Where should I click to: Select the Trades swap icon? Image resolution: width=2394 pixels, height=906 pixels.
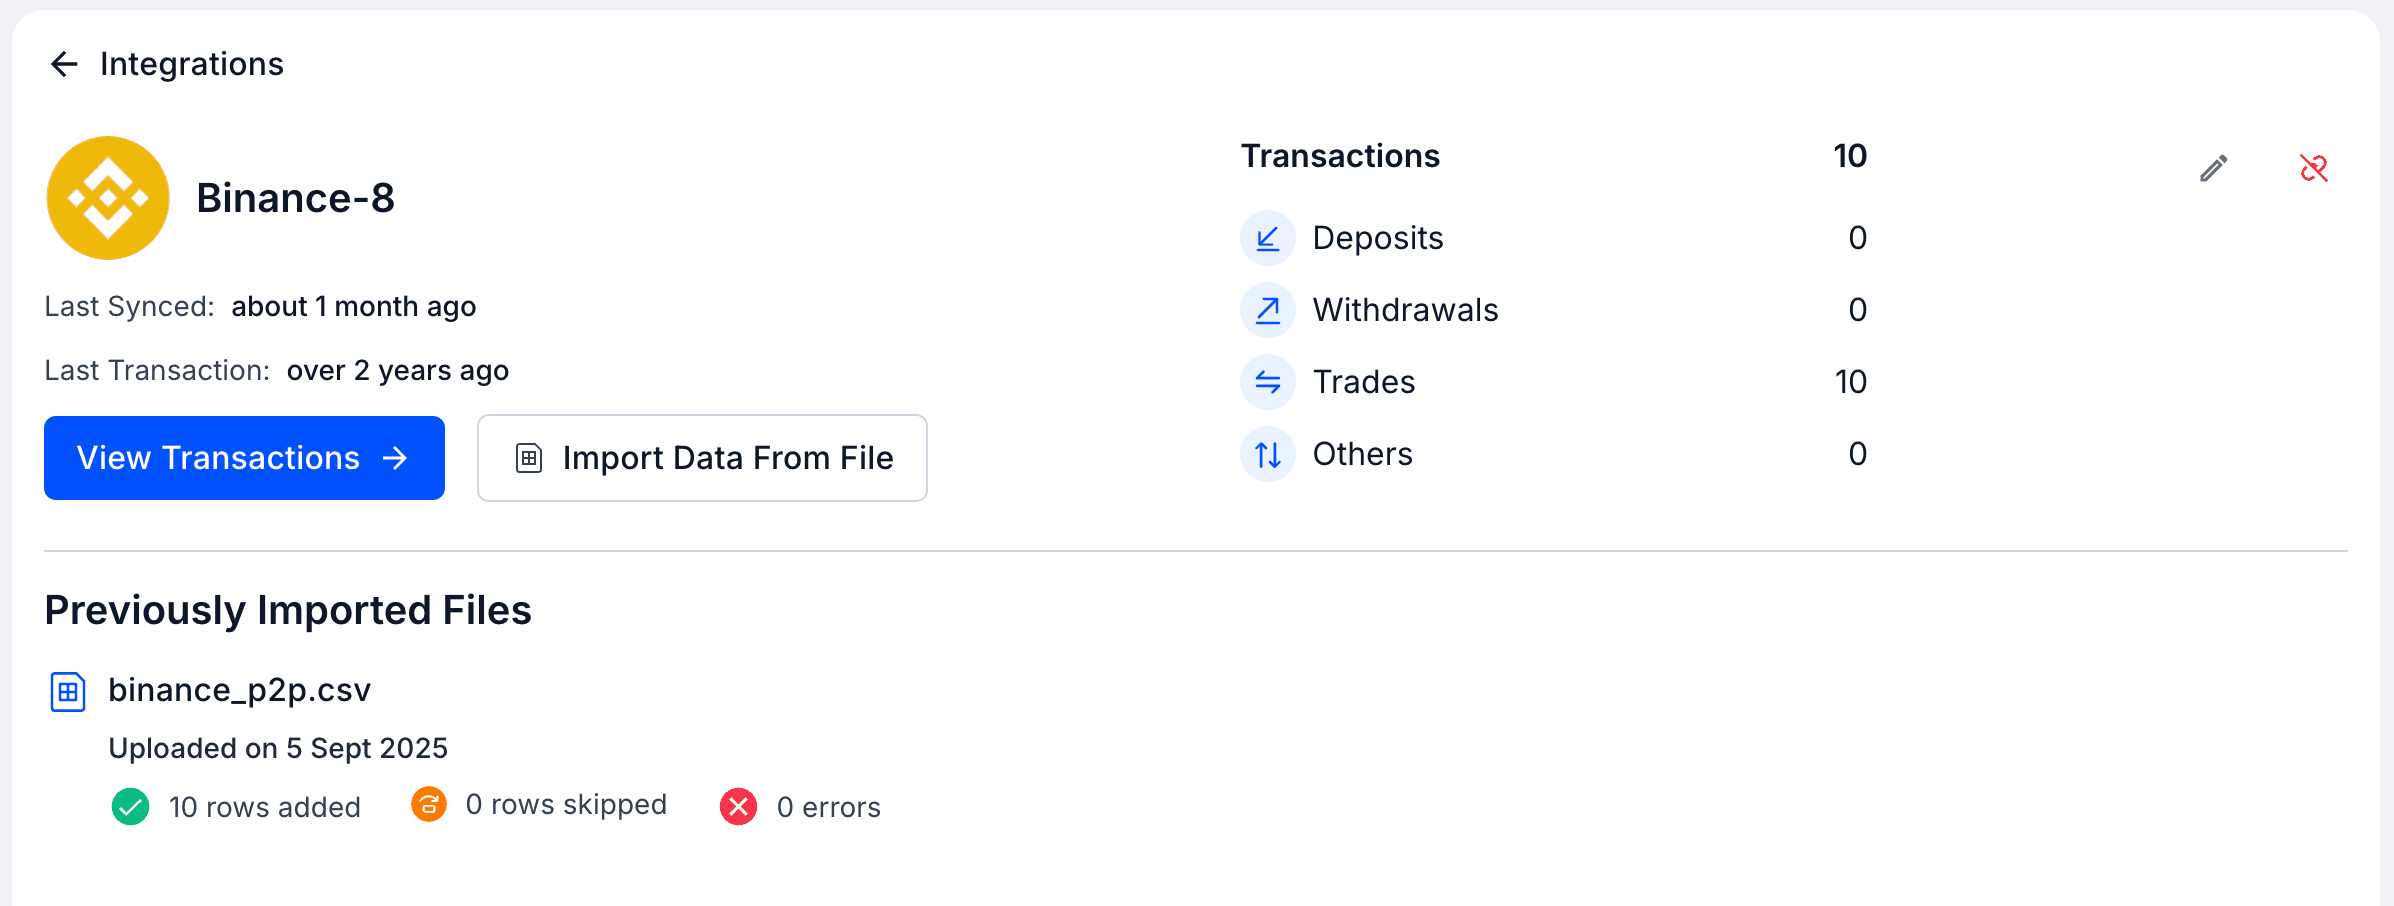pyautogui.click(x=1266, y=382)
